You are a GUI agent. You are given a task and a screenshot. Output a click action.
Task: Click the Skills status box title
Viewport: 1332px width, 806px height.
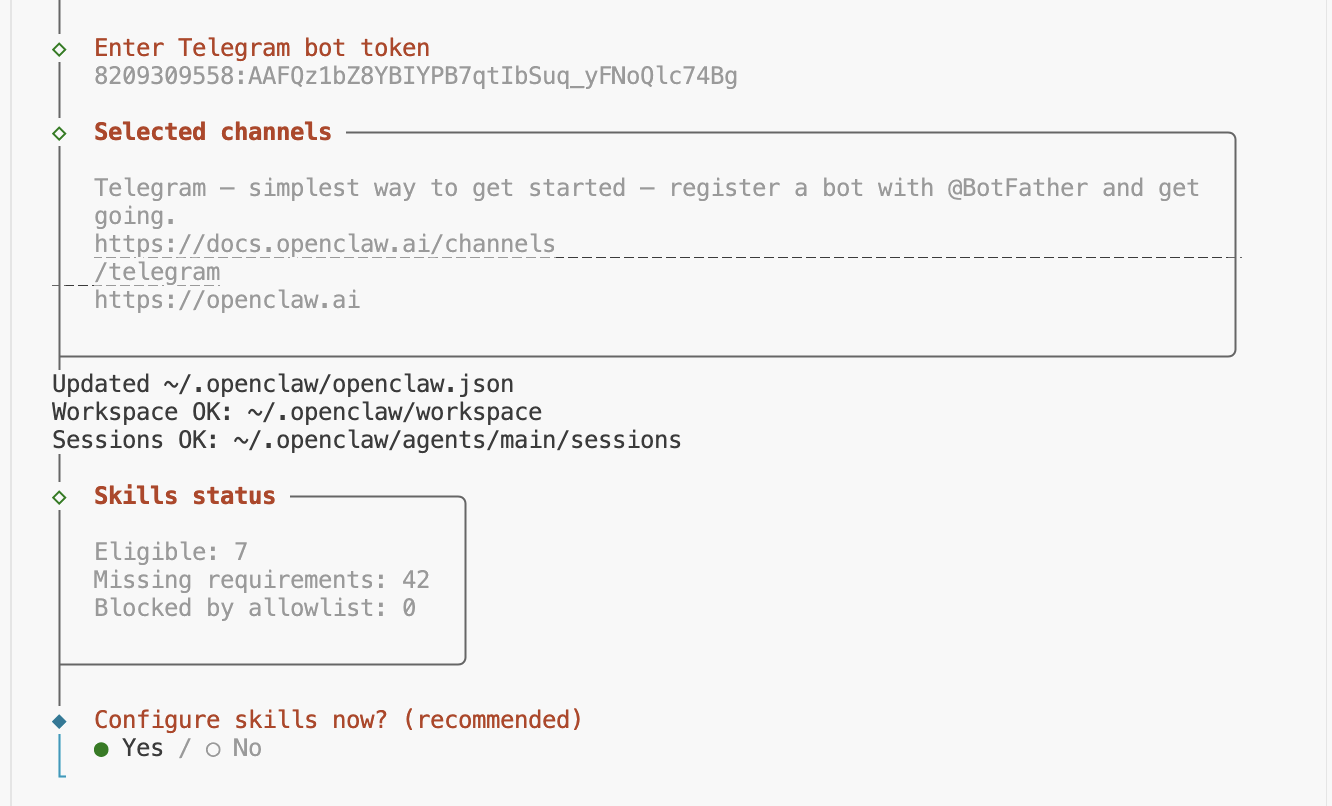tap(185, 496)
